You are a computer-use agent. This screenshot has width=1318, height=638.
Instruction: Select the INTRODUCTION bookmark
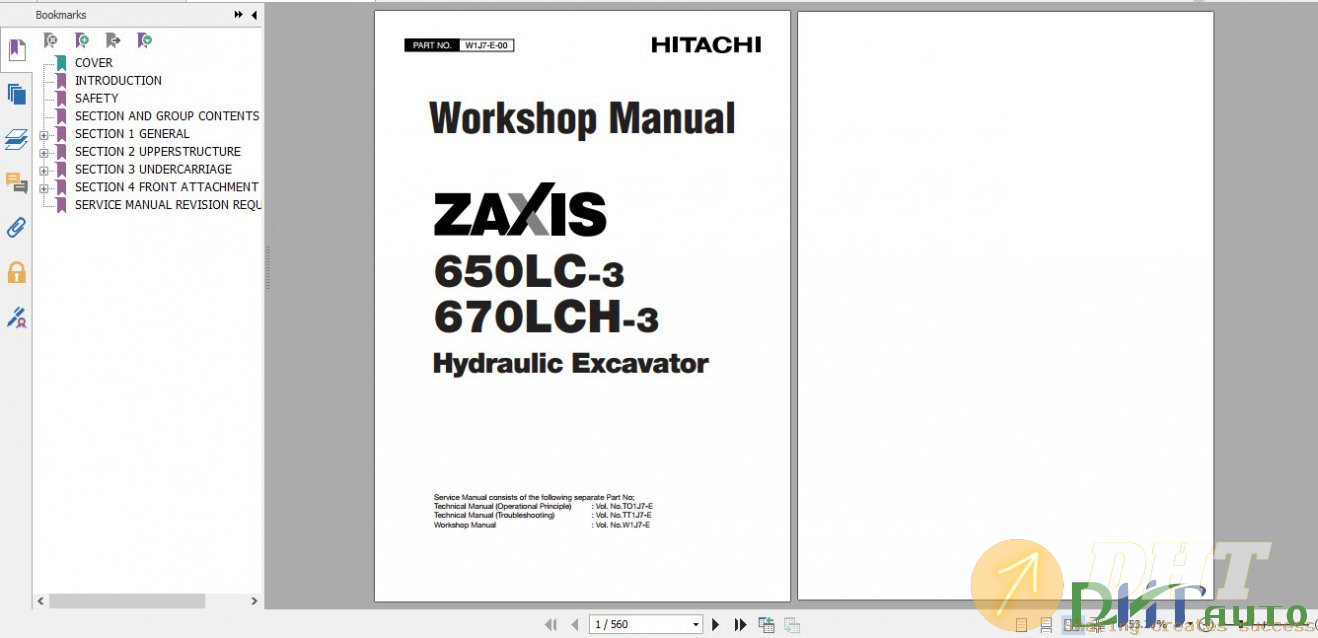pyautogui.click(x=118, y=81)
